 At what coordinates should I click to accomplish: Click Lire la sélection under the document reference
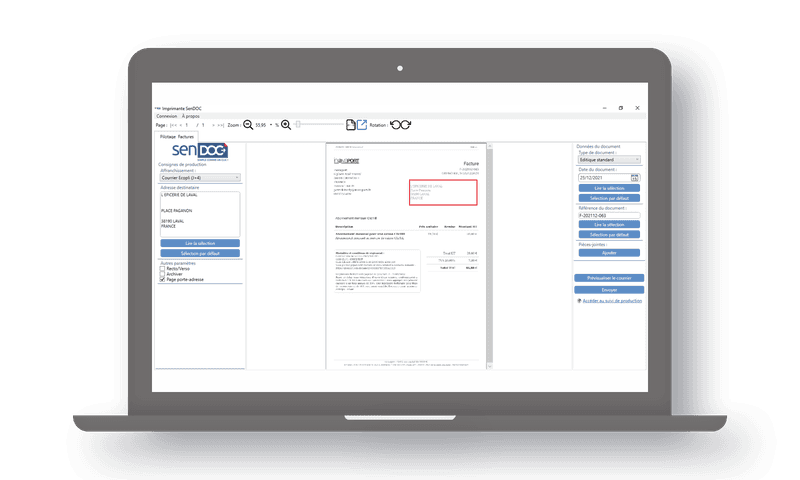(609, 224)
